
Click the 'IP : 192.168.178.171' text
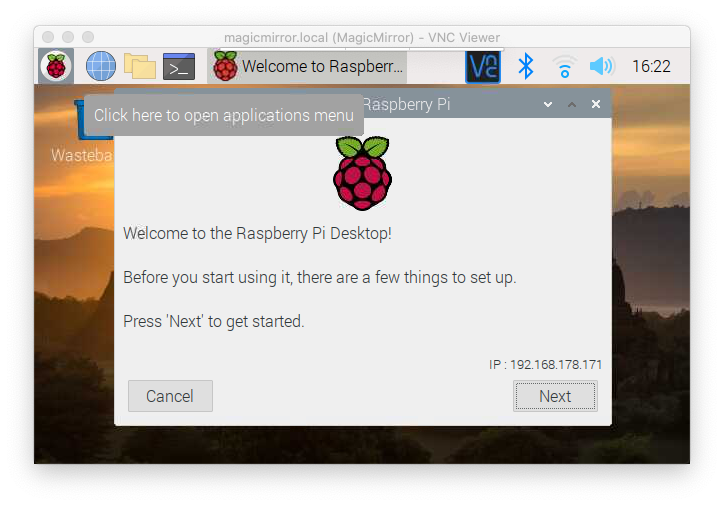pyautogui.click(x=545, y=365)
